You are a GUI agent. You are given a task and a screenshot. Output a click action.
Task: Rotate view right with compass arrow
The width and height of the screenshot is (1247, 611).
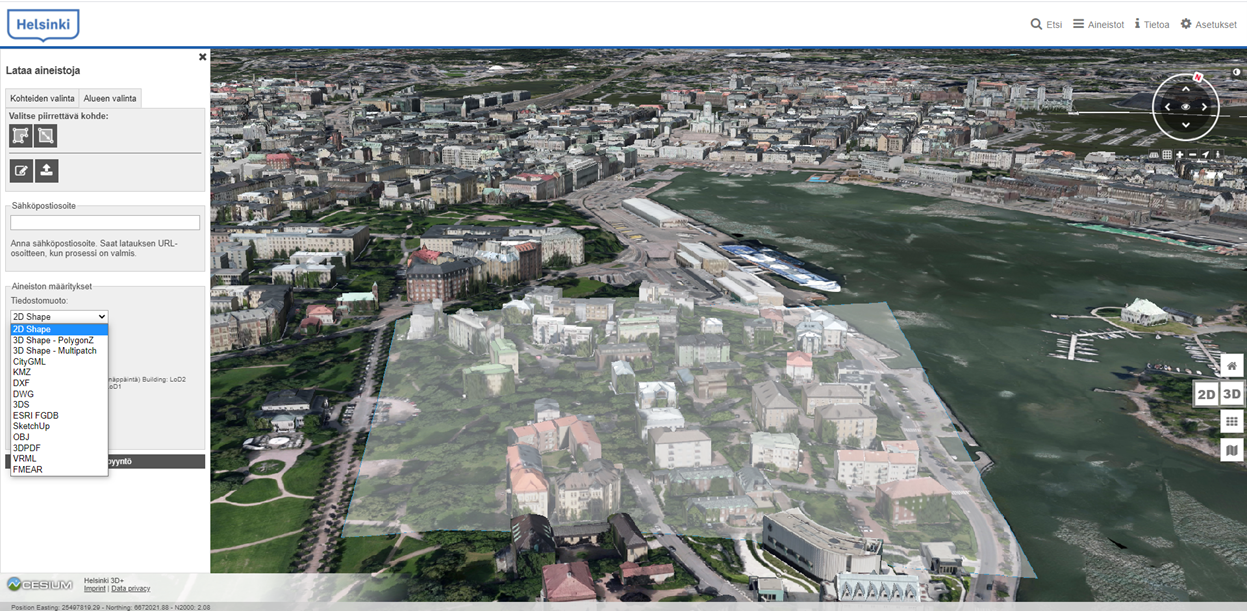click(x=1204, y=107)
